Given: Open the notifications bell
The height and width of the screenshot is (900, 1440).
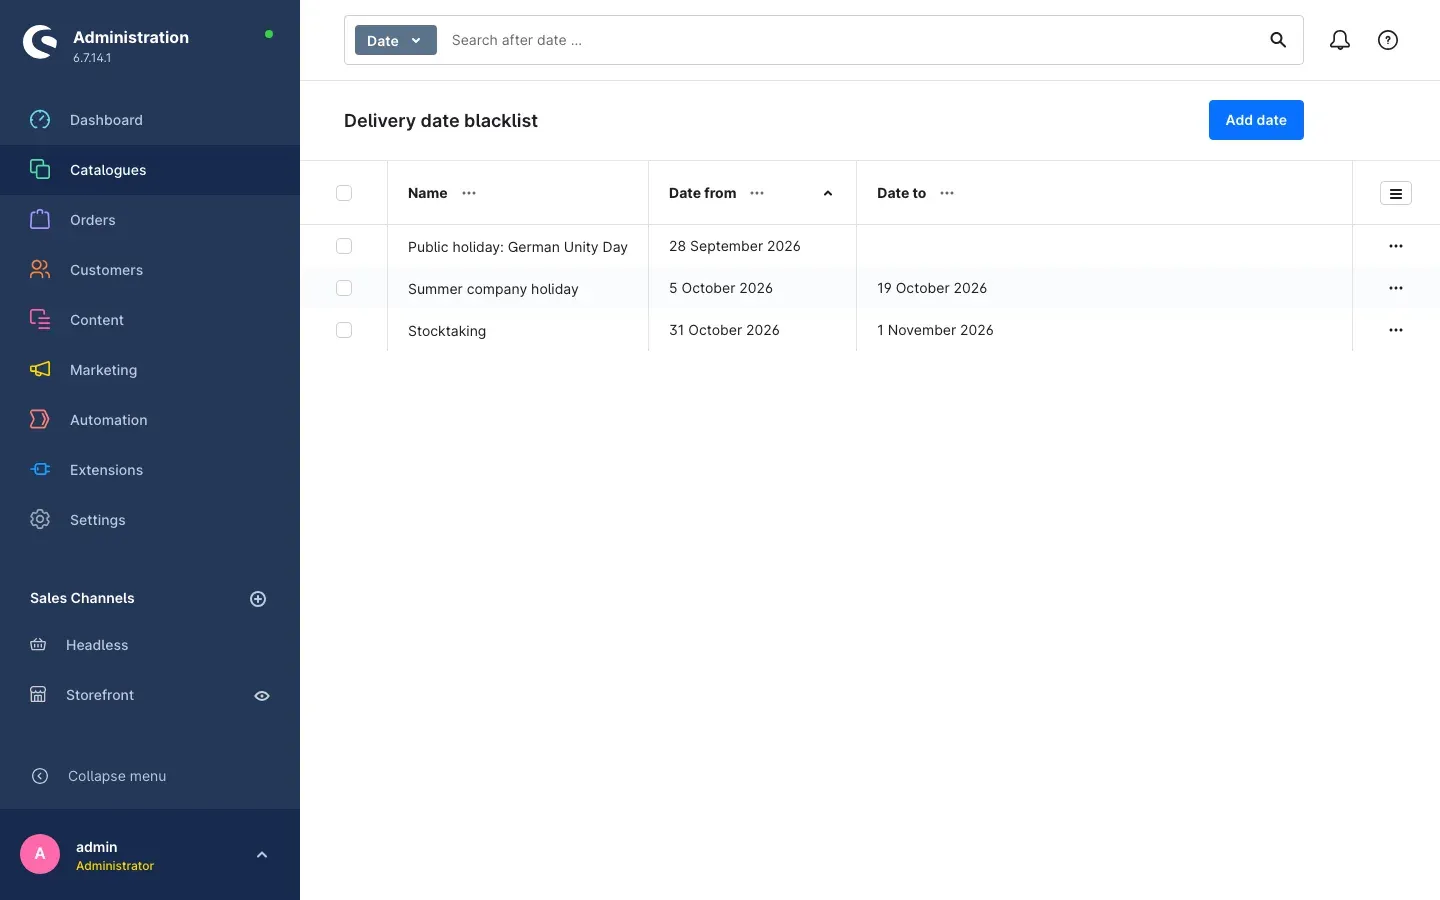Looking at the screenshot, I should pos(1340,40).
